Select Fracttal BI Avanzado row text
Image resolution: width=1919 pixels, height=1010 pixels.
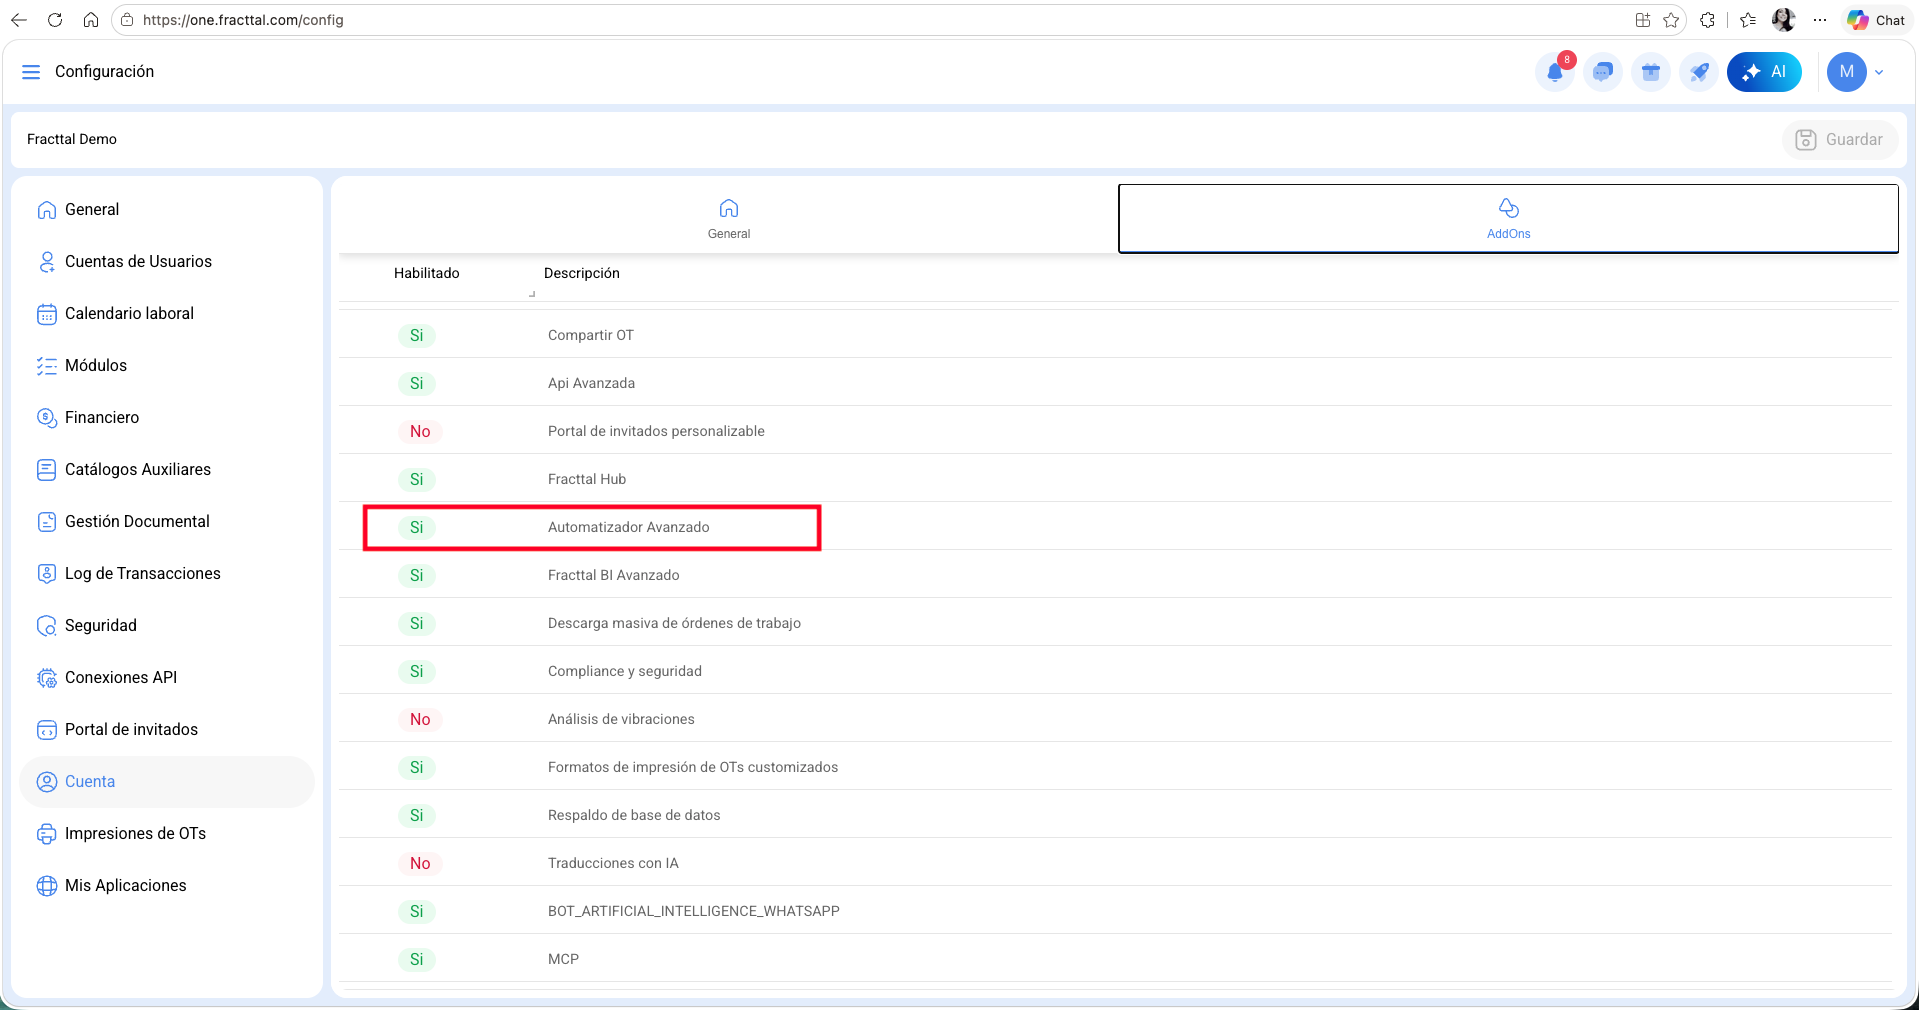pos(614,576)
